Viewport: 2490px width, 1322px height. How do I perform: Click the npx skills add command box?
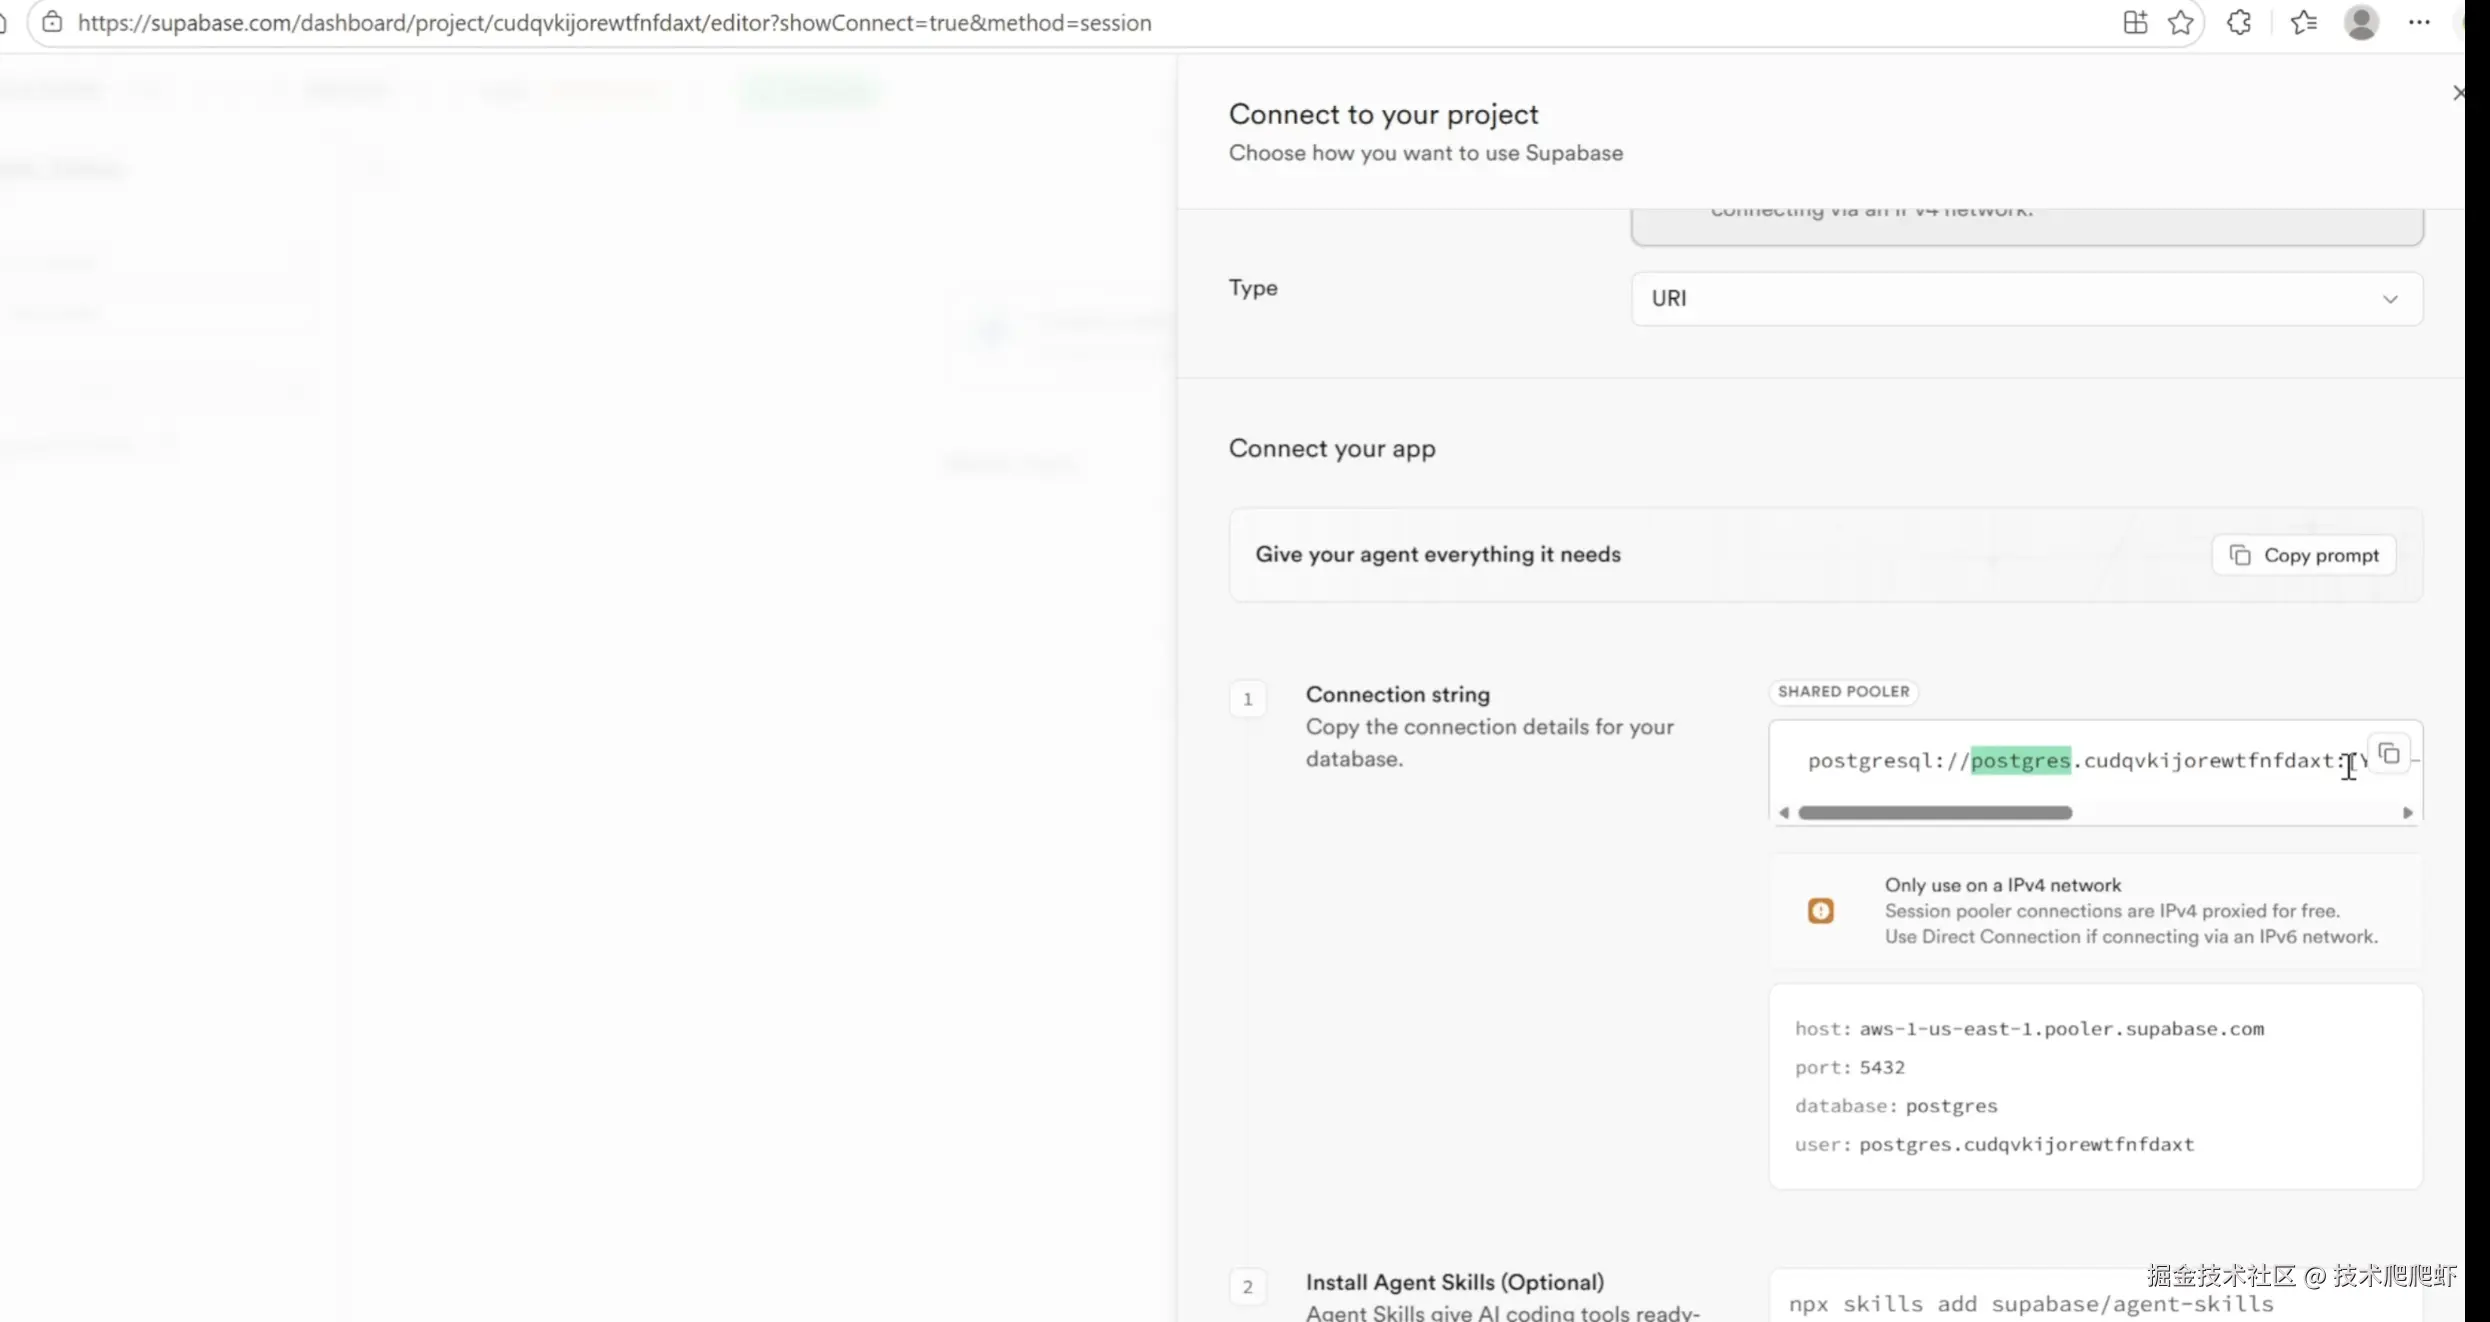pos(2030,1303)
